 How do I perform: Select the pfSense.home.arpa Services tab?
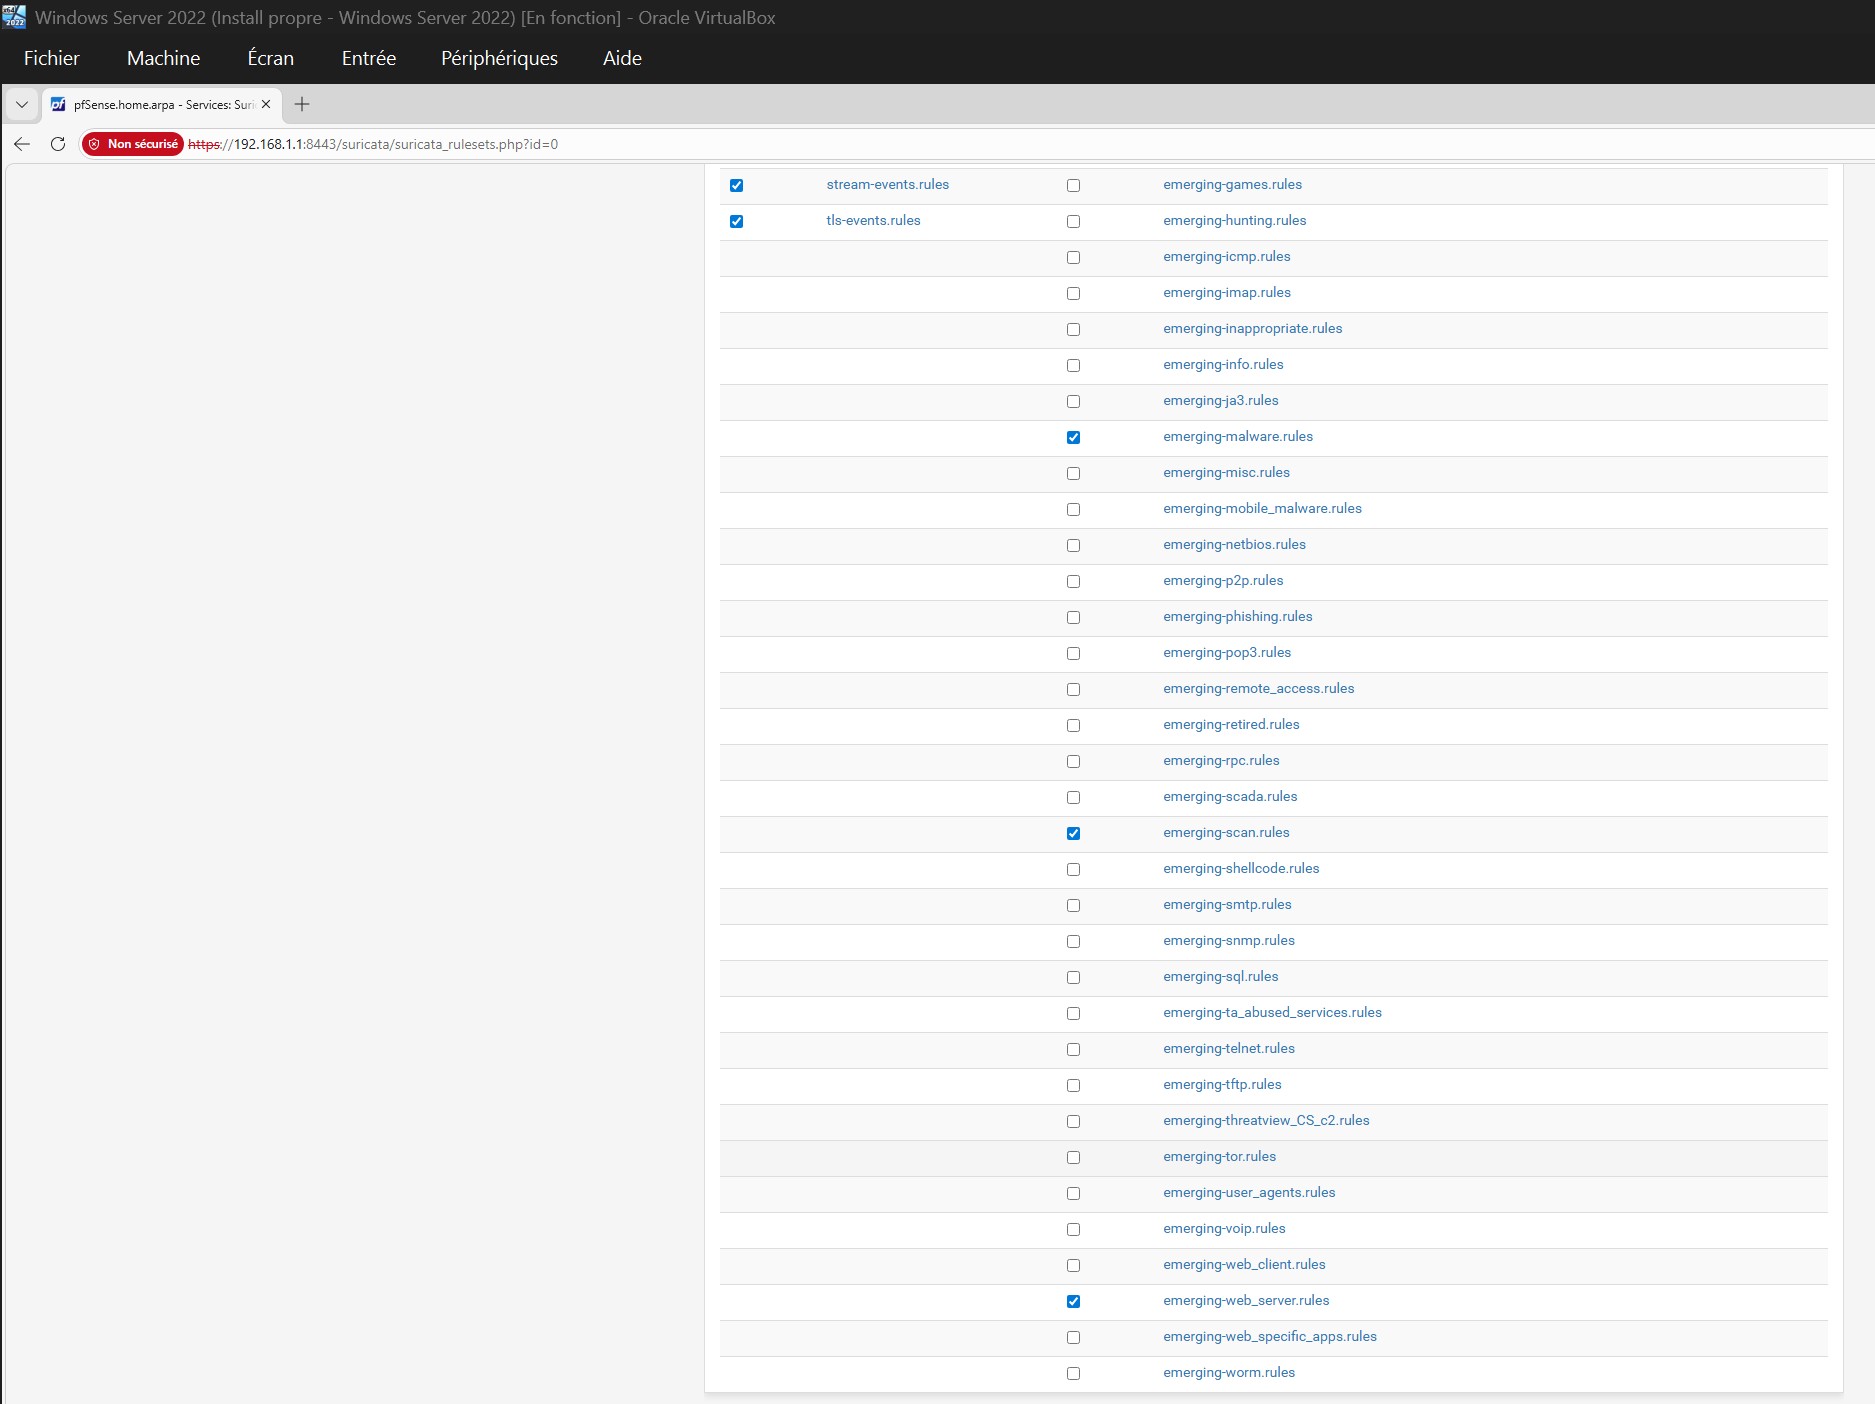click(x=162, y=104)
